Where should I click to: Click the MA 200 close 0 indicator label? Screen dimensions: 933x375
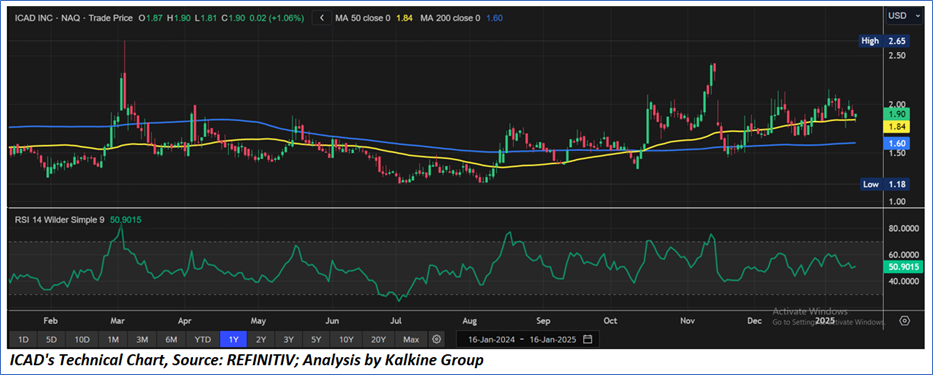pyautogui.click(x=450, y=18)
